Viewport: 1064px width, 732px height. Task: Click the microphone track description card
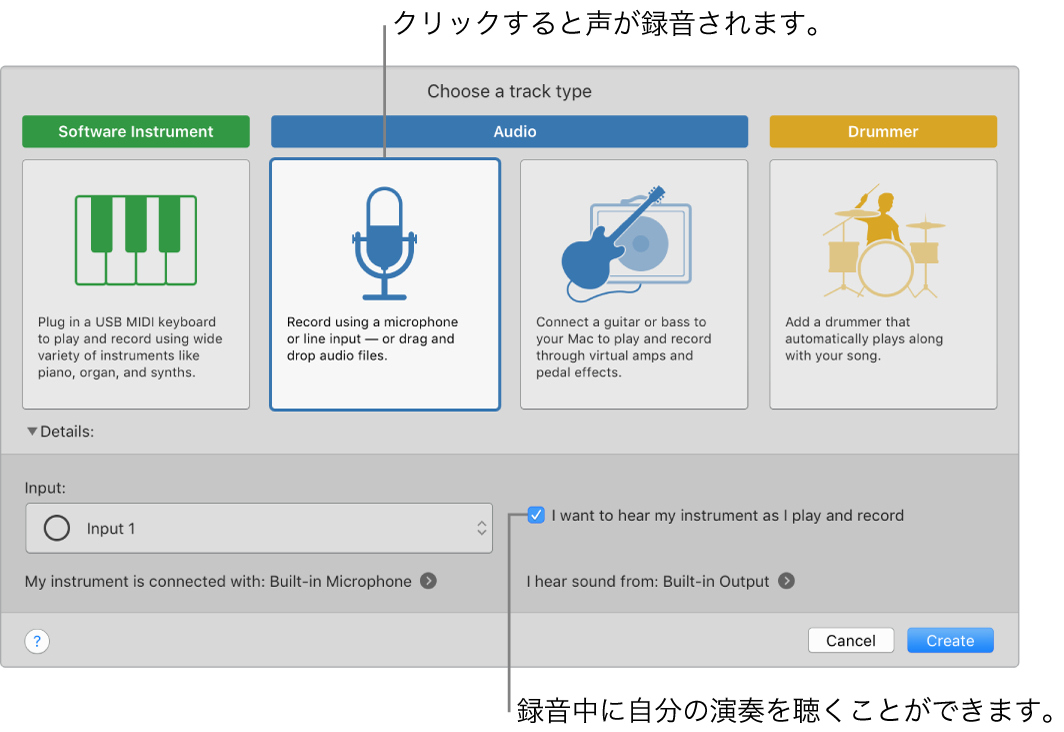384,283
